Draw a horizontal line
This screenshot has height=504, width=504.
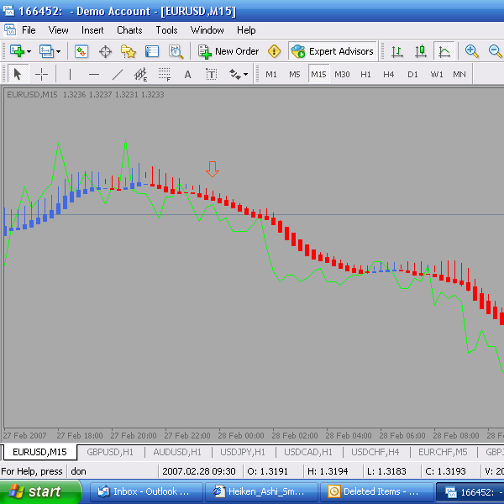click(94, 74)
